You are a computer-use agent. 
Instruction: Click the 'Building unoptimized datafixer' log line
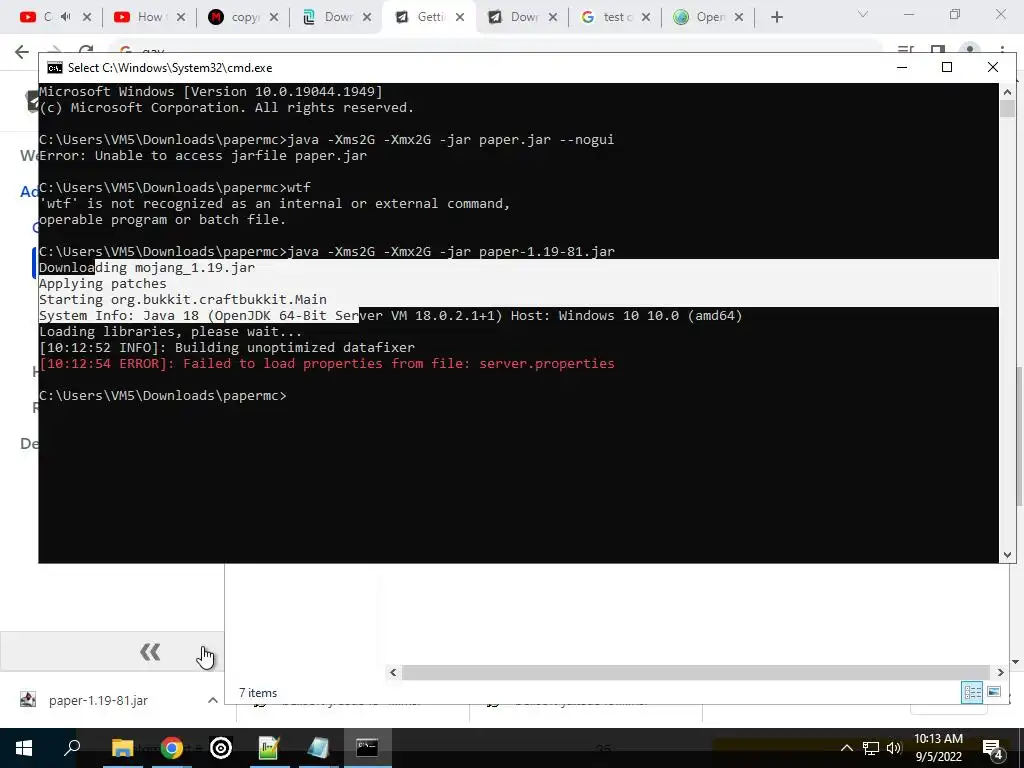(x=227, y=347)
